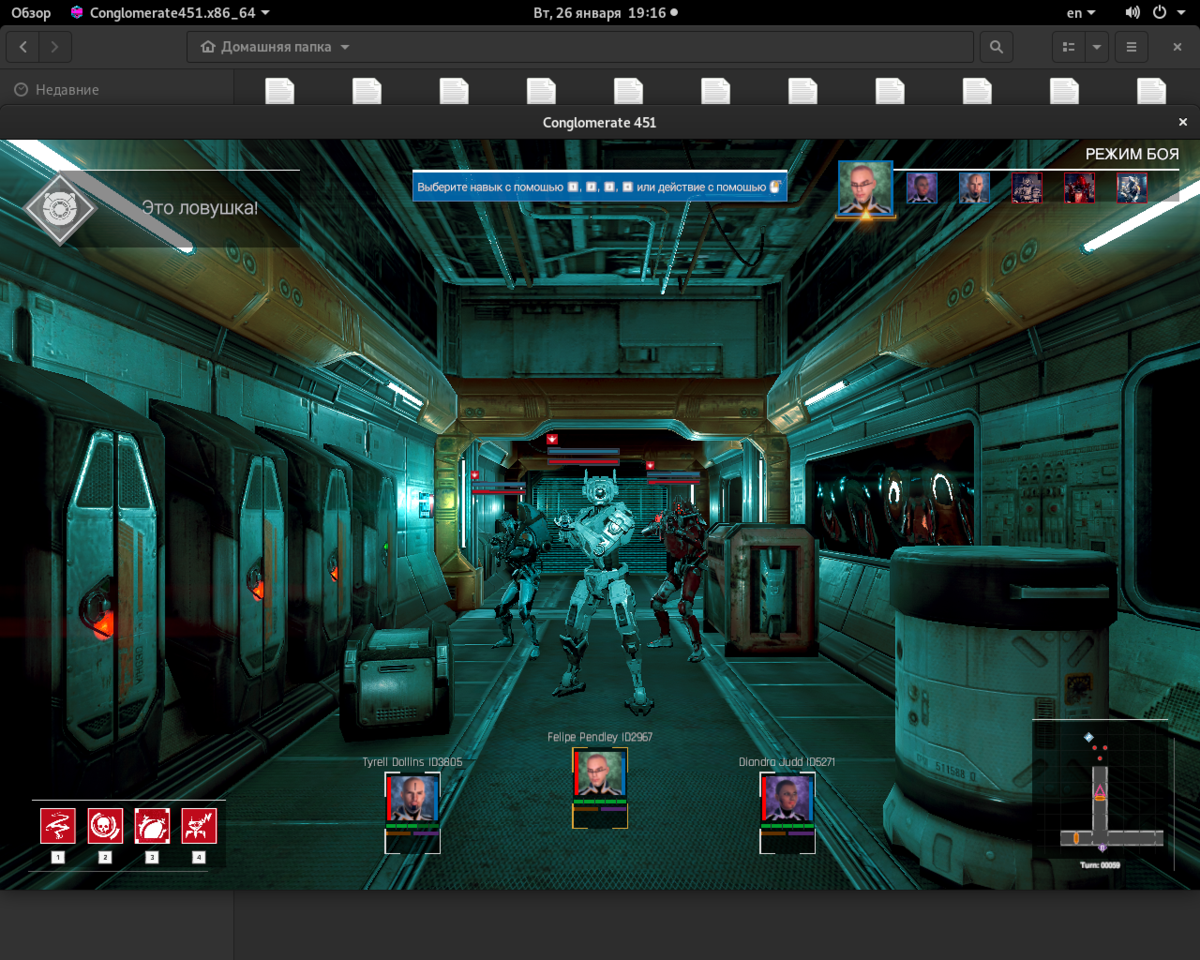Click Felipe Pendley's green health bar
Viewport: 1200px width, 960px height.
click(600, 802)
